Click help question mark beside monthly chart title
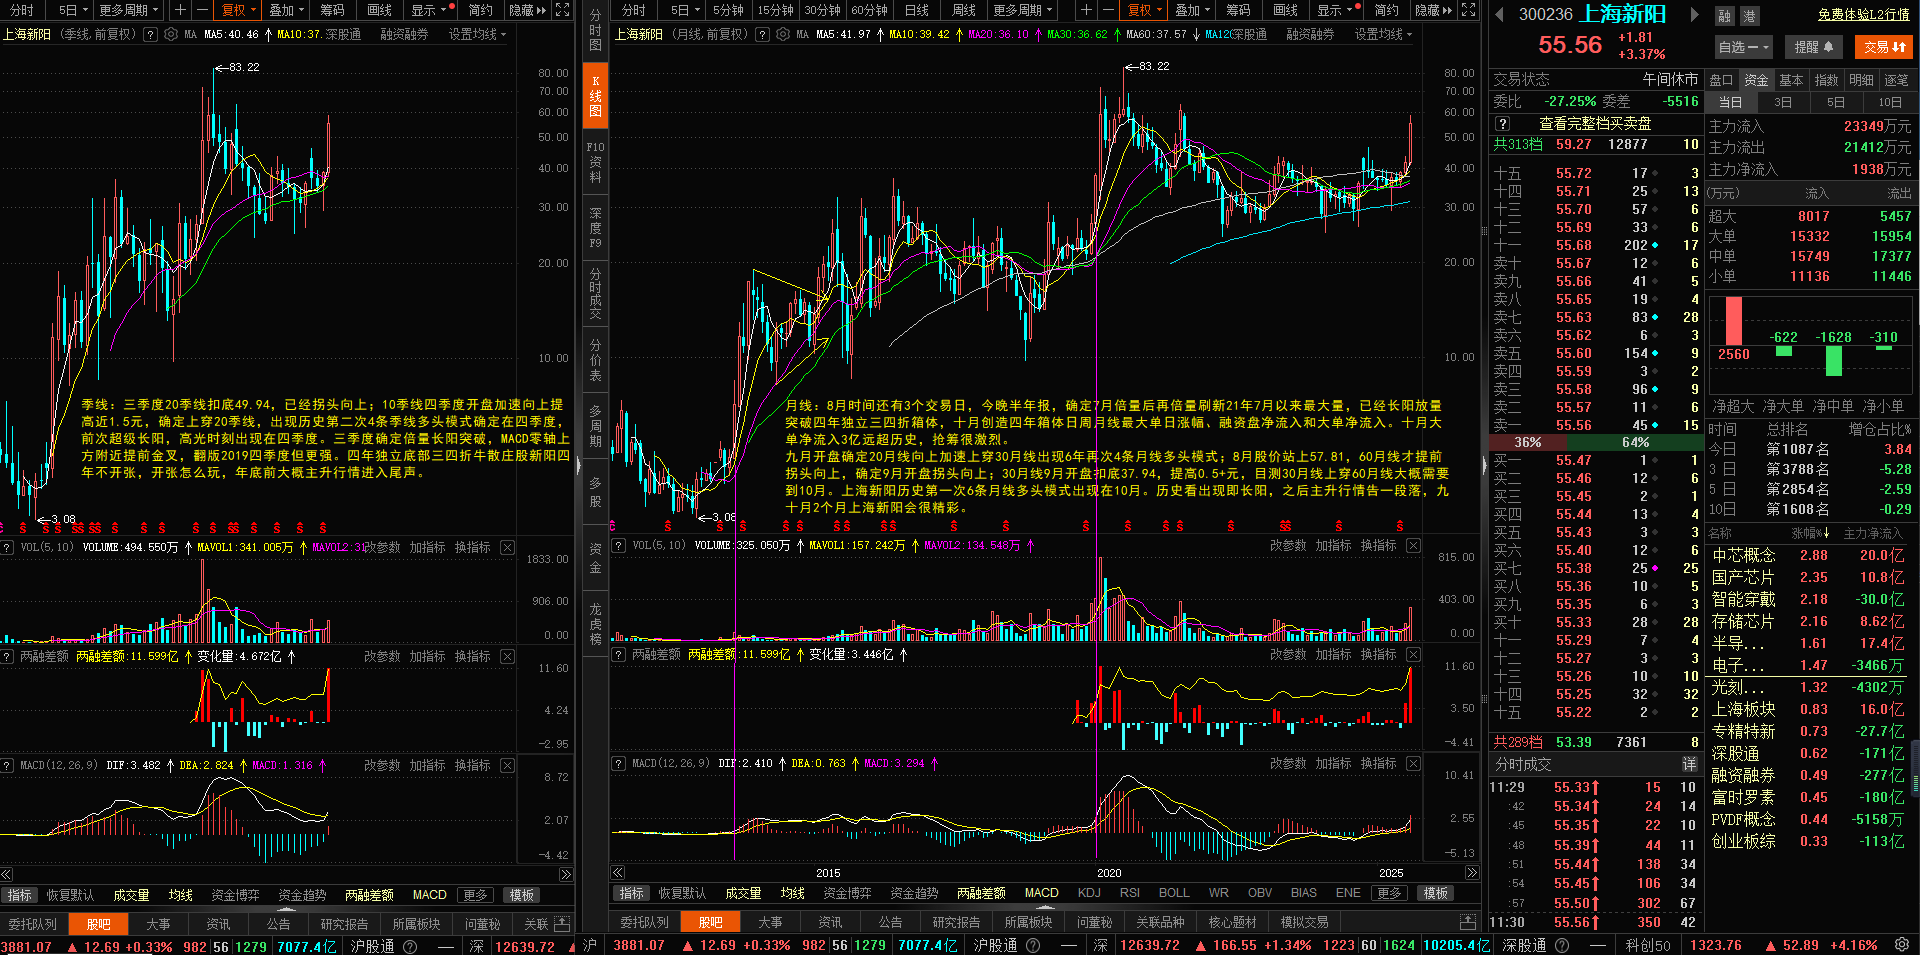Viewport: 1920px width, 955px height. tap(763, 34)
